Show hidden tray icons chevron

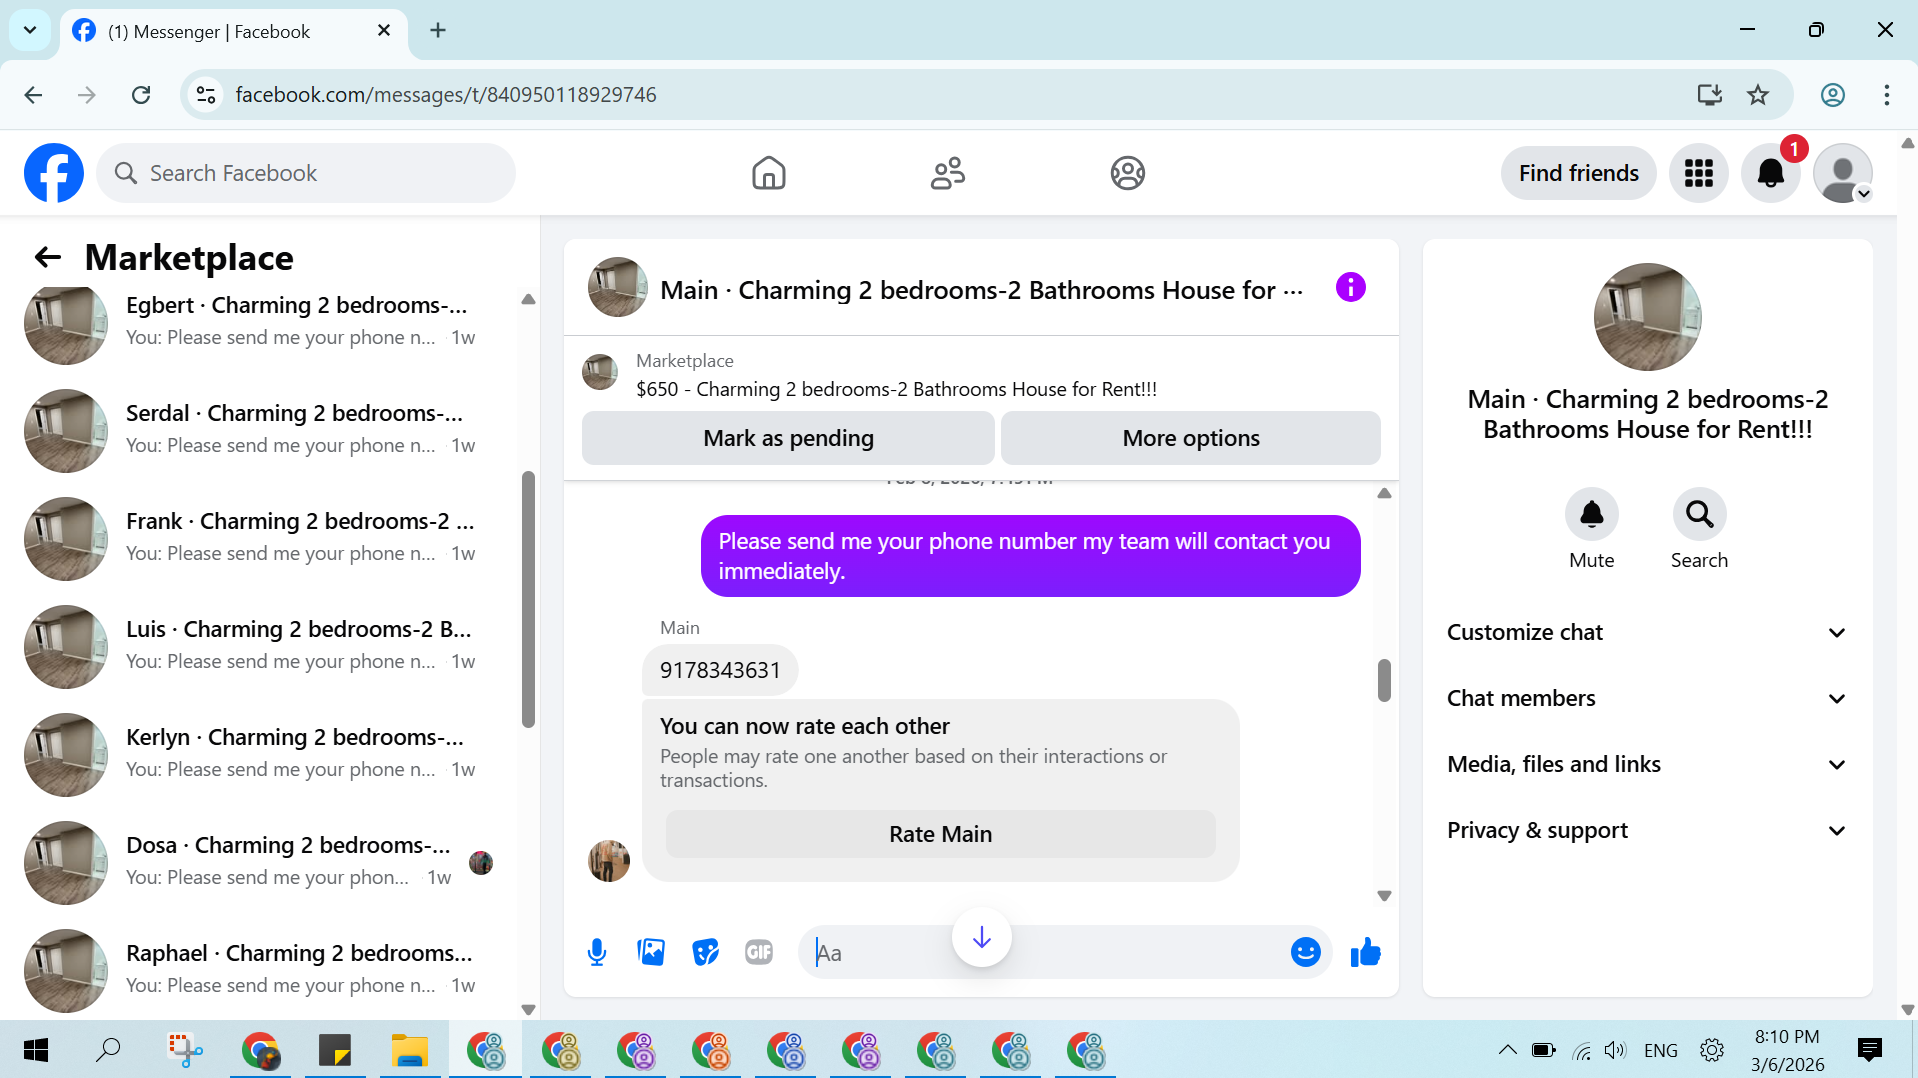1507,1050
